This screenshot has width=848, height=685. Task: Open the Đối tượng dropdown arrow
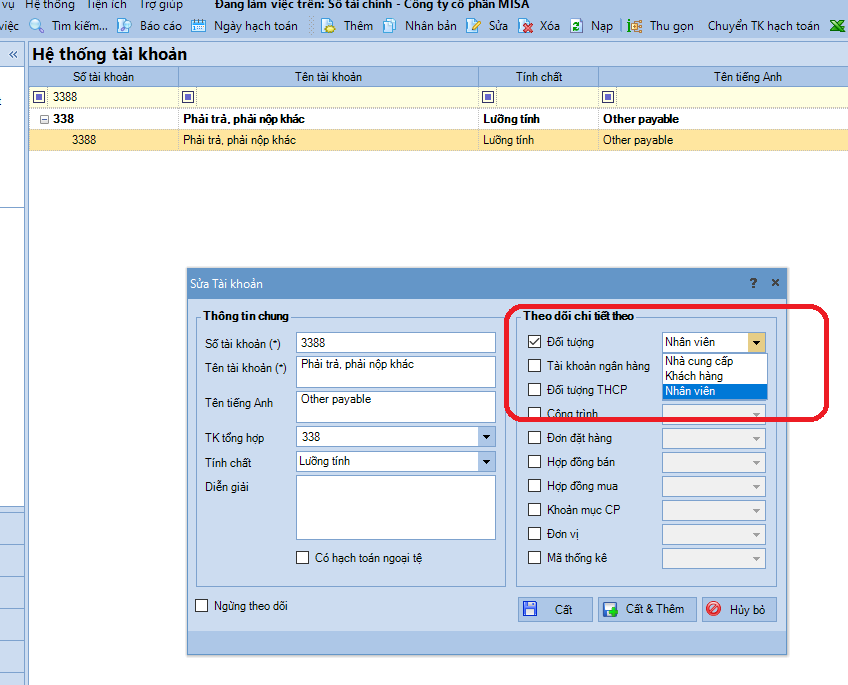[756, 342]
